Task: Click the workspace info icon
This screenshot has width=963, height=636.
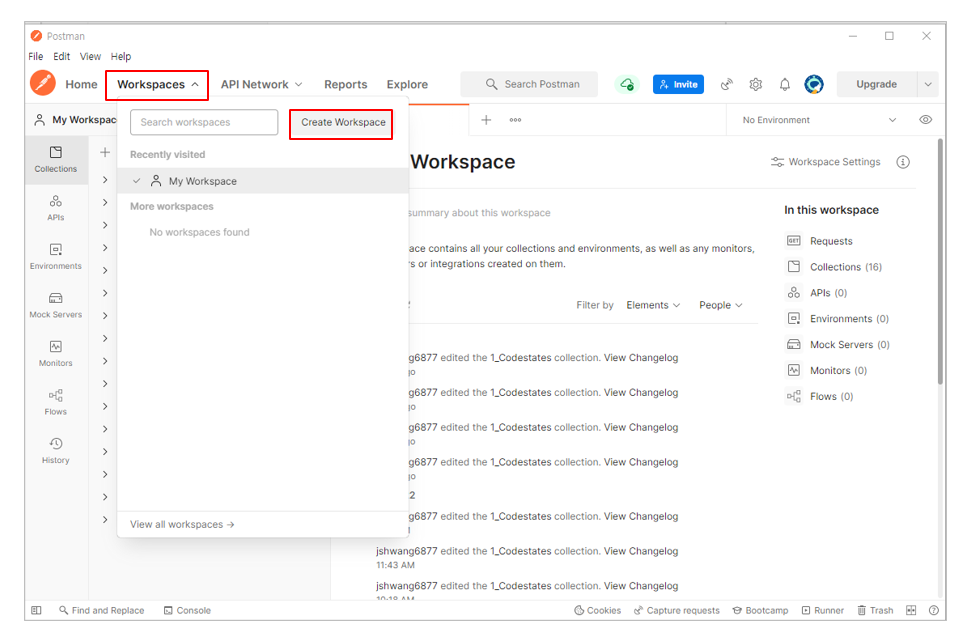Action: [x=903, y=162]
